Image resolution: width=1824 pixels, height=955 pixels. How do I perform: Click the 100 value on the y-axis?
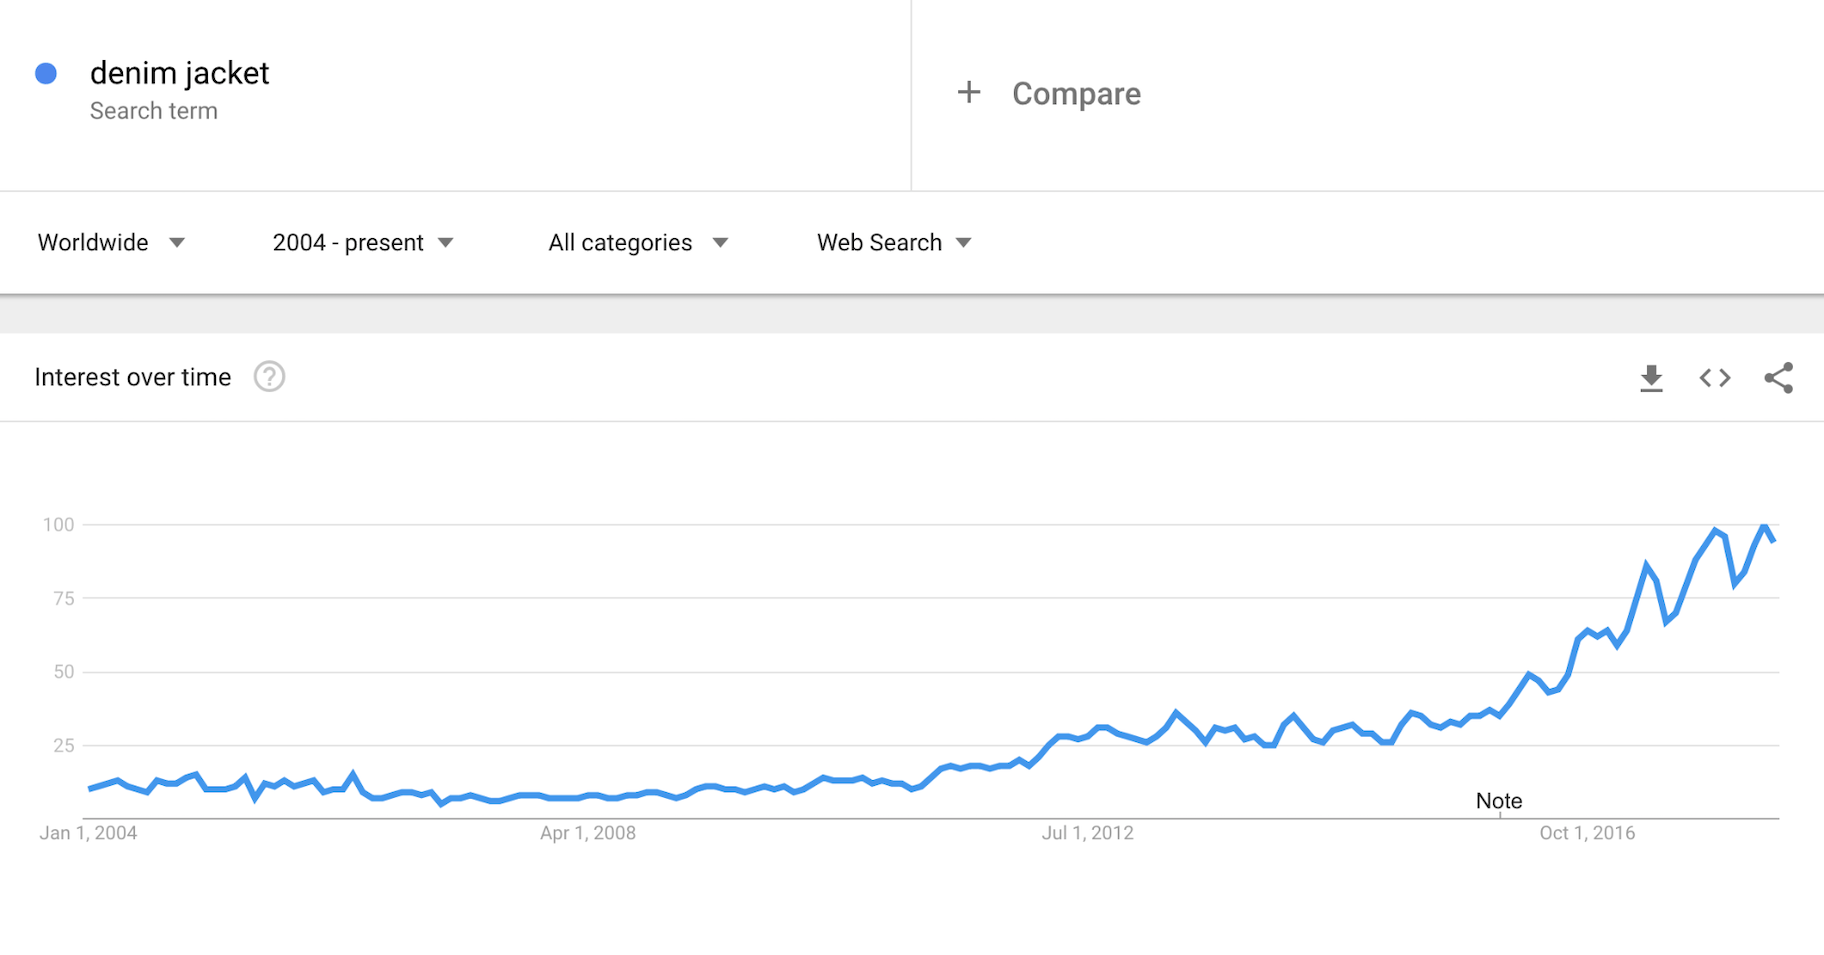click(x=58, y=525)
